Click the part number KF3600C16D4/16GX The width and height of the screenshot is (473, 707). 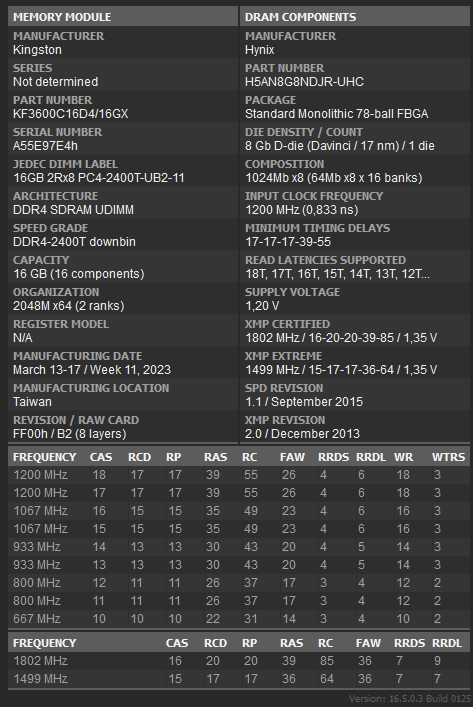pyautogui.click(x=70, y=114)
